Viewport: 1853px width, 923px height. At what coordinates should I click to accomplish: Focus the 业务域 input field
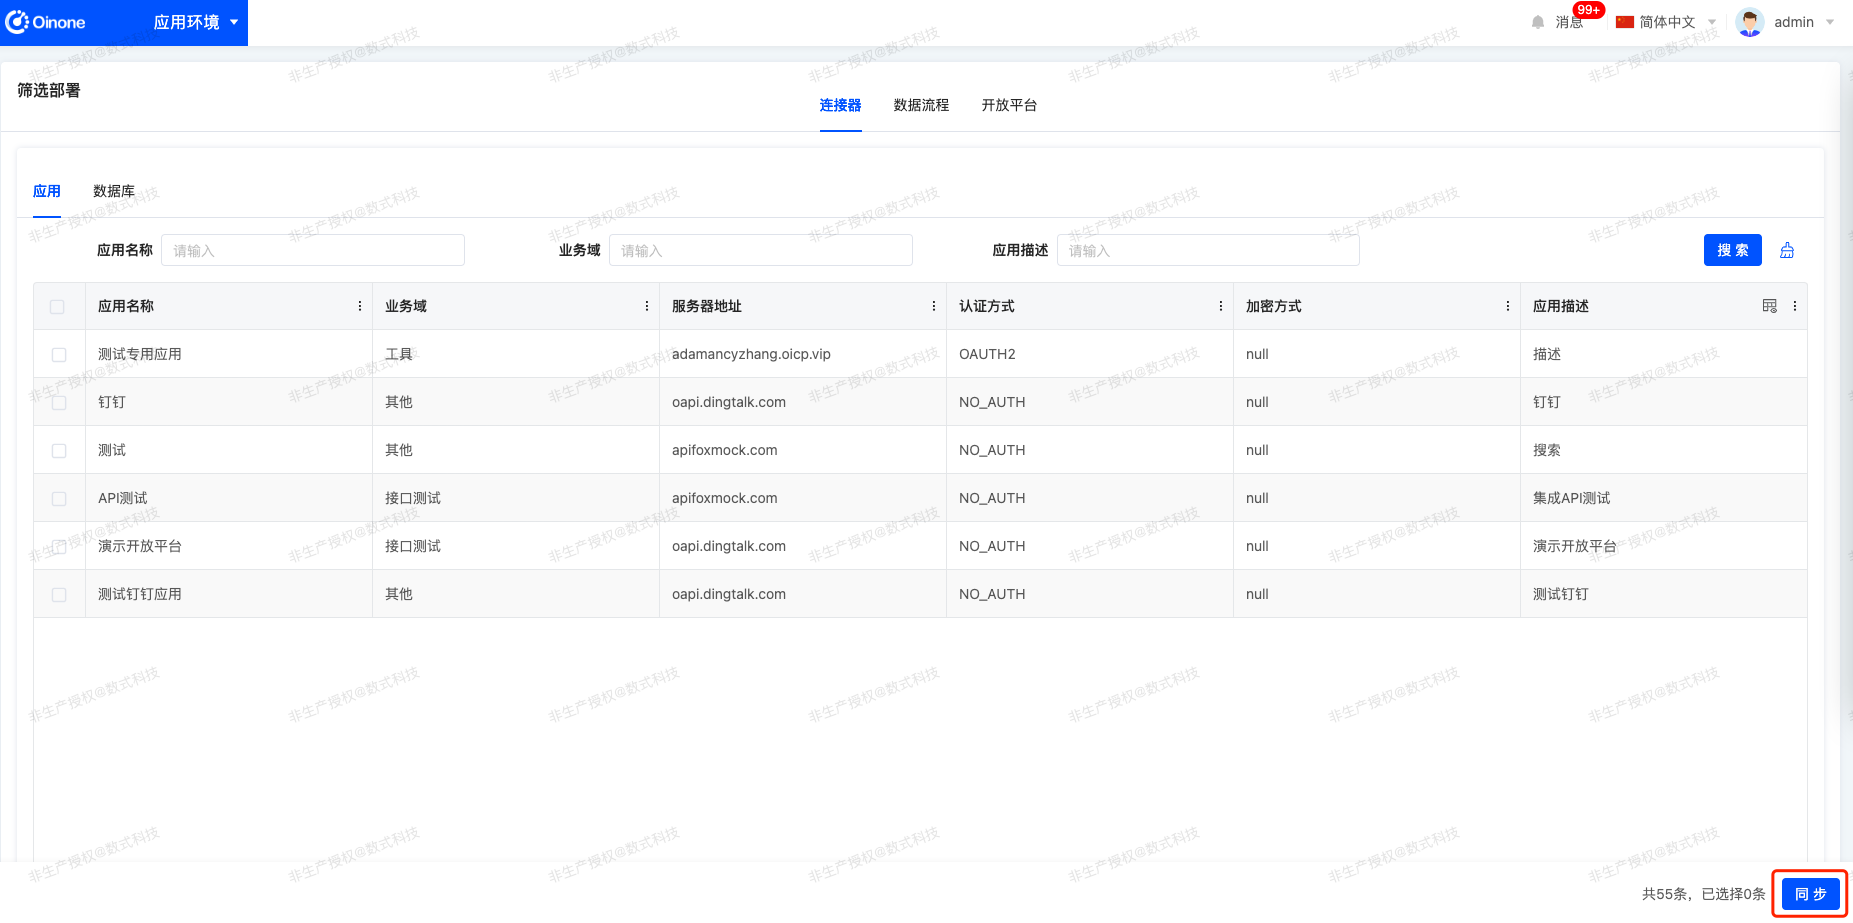point(761,250)
